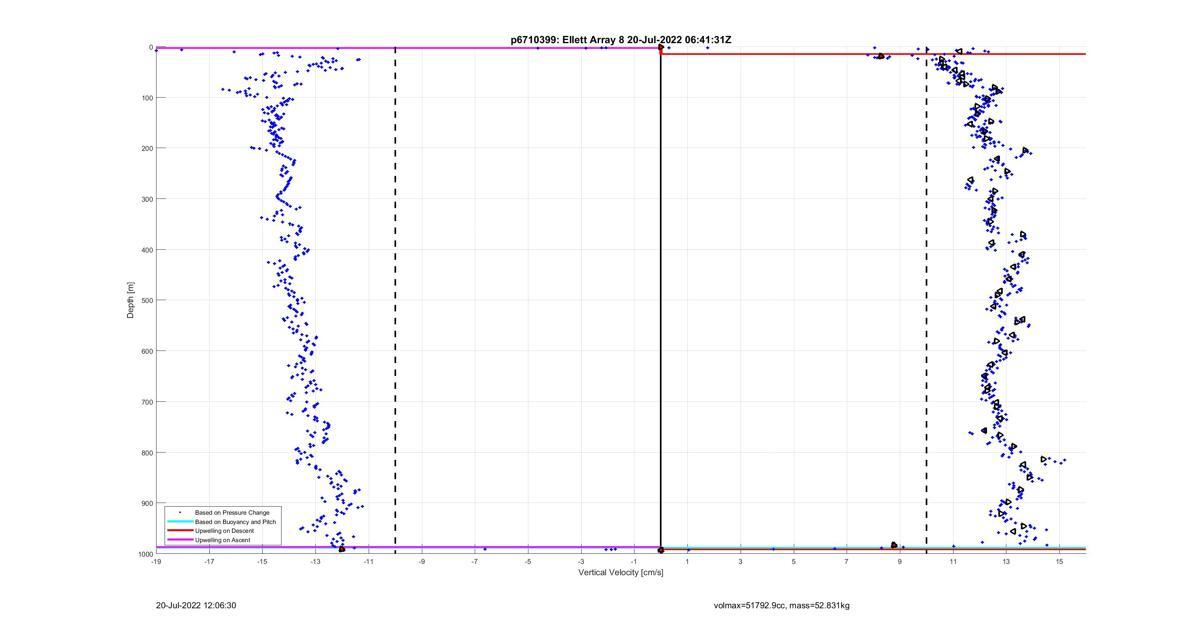Click the y-axis tick label '600'
1200x622 pixels.
[x=146, y=351]
